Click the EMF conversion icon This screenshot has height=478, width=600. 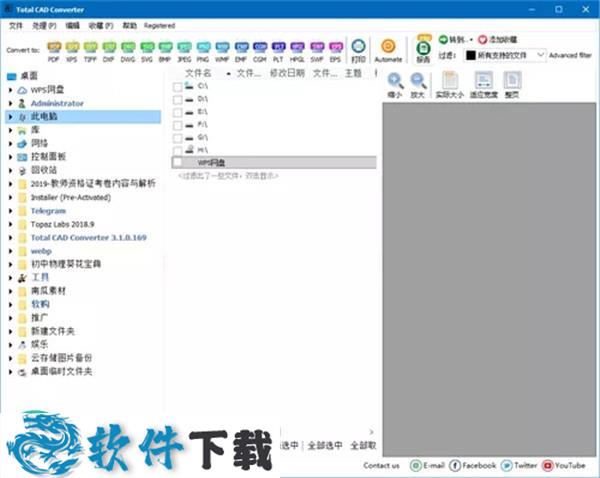tap(241, 51)
